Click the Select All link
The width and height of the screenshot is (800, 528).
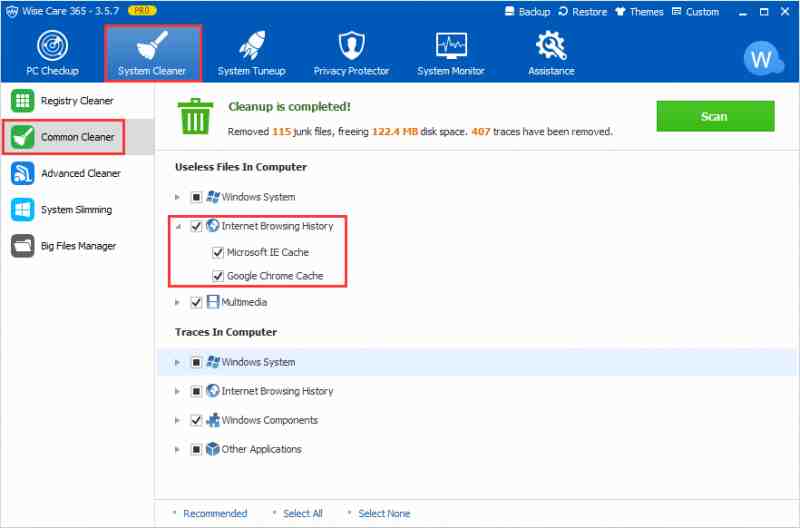coord(302,514)
